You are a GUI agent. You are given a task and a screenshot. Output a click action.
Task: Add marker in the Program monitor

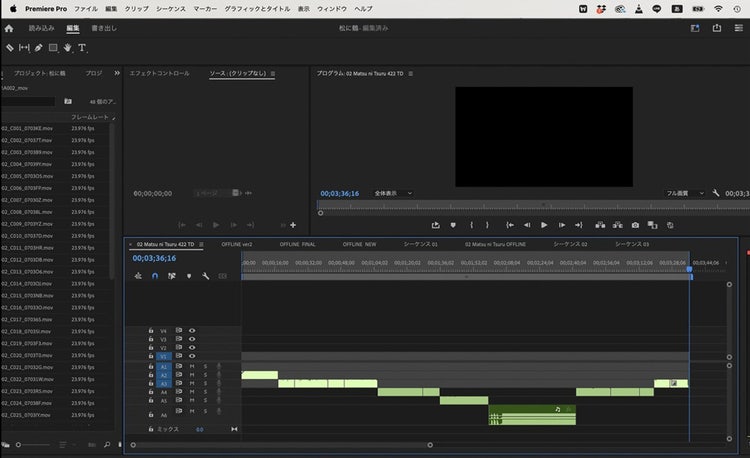tap(453, 225)
